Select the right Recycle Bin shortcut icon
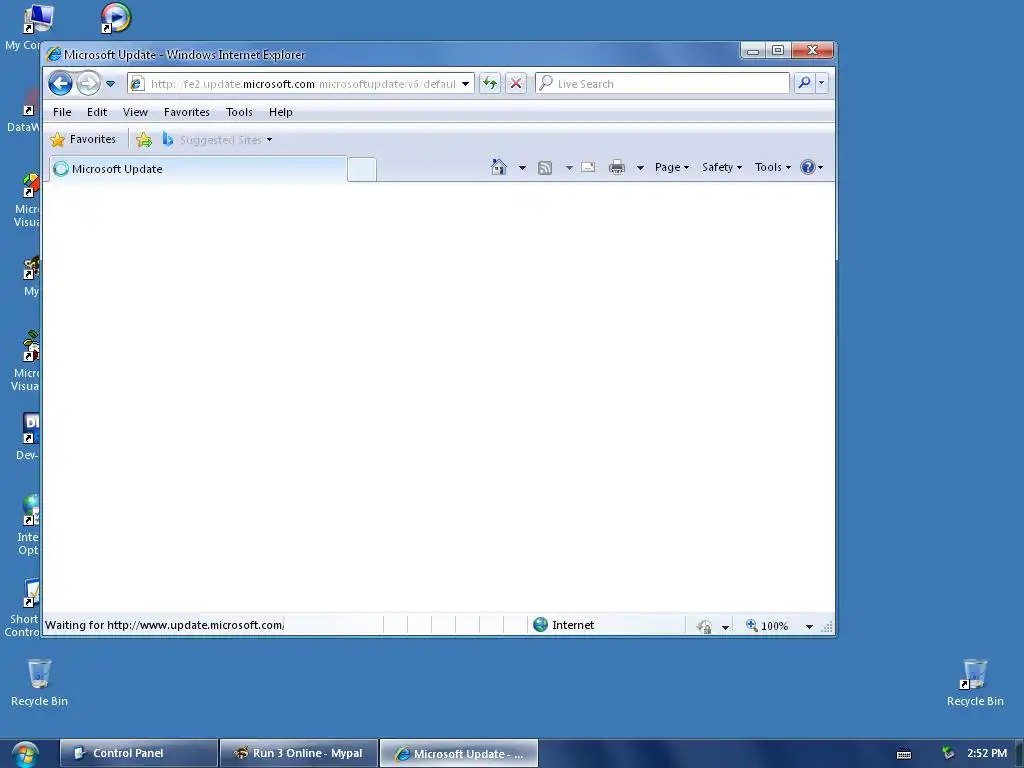Viewport: 1024px width, 768px height. [x=974, y=682]
